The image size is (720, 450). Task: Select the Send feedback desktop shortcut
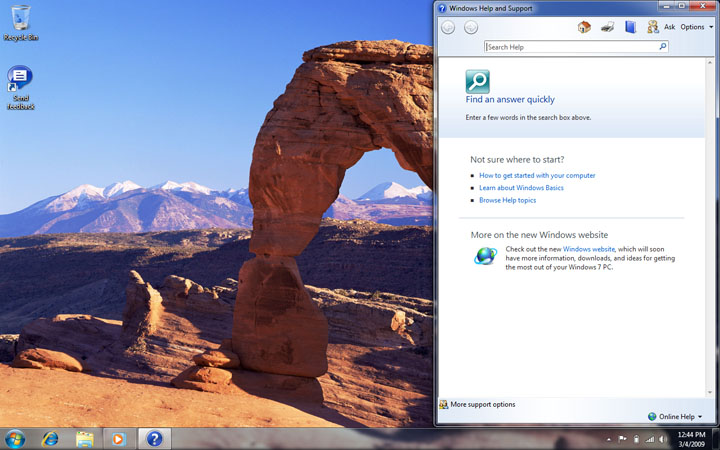[x=20, y=87]
